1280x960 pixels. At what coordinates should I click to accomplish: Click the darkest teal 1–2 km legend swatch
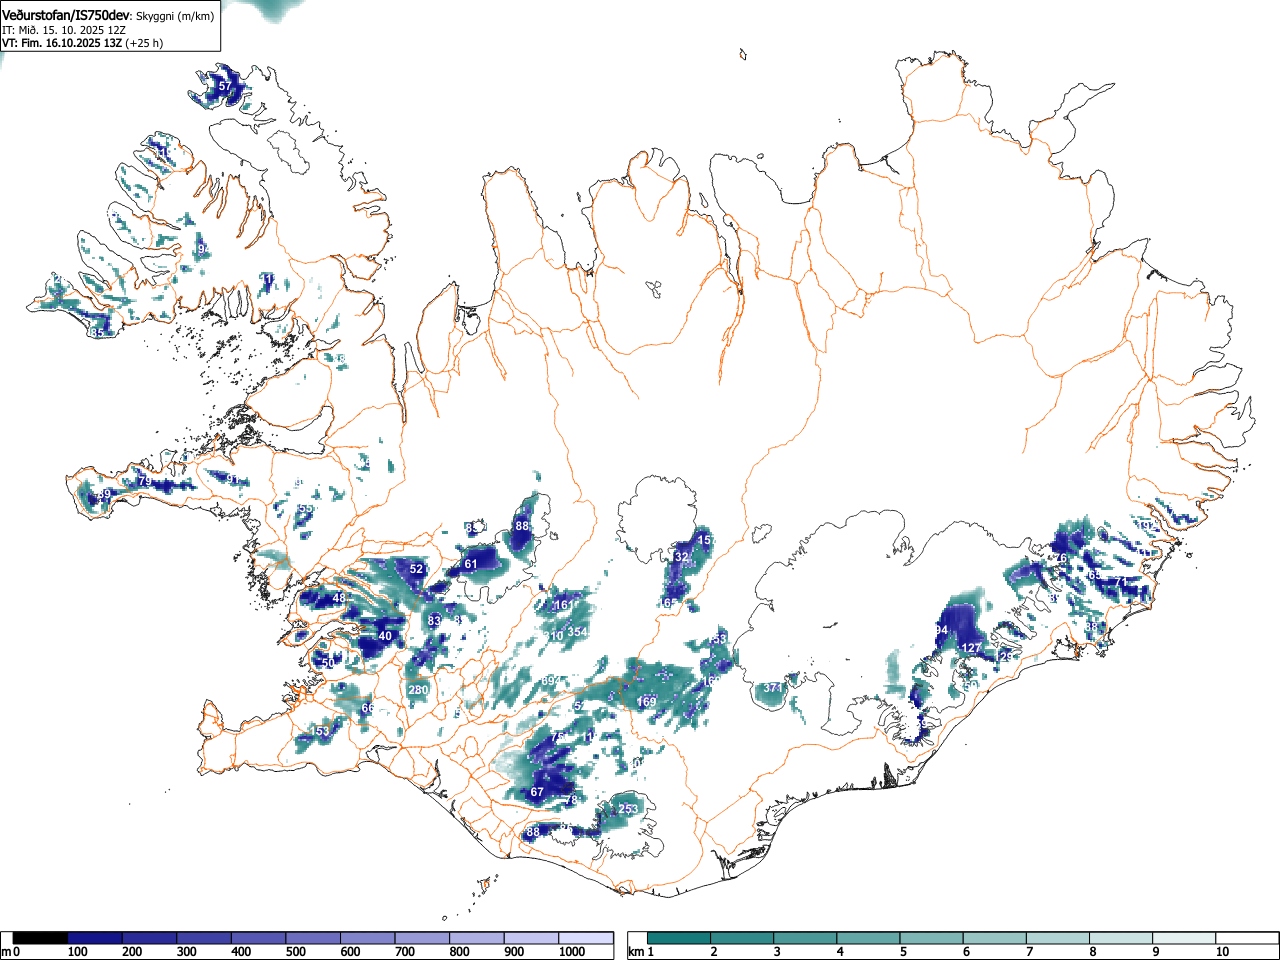click(x=679, y=938)
